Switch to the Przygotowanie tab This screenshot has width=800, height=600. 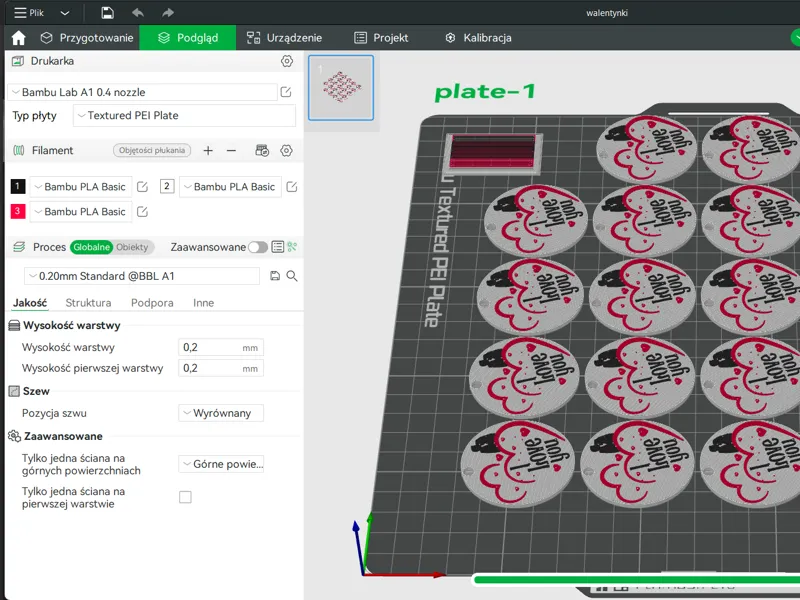[x=87, y=38]
